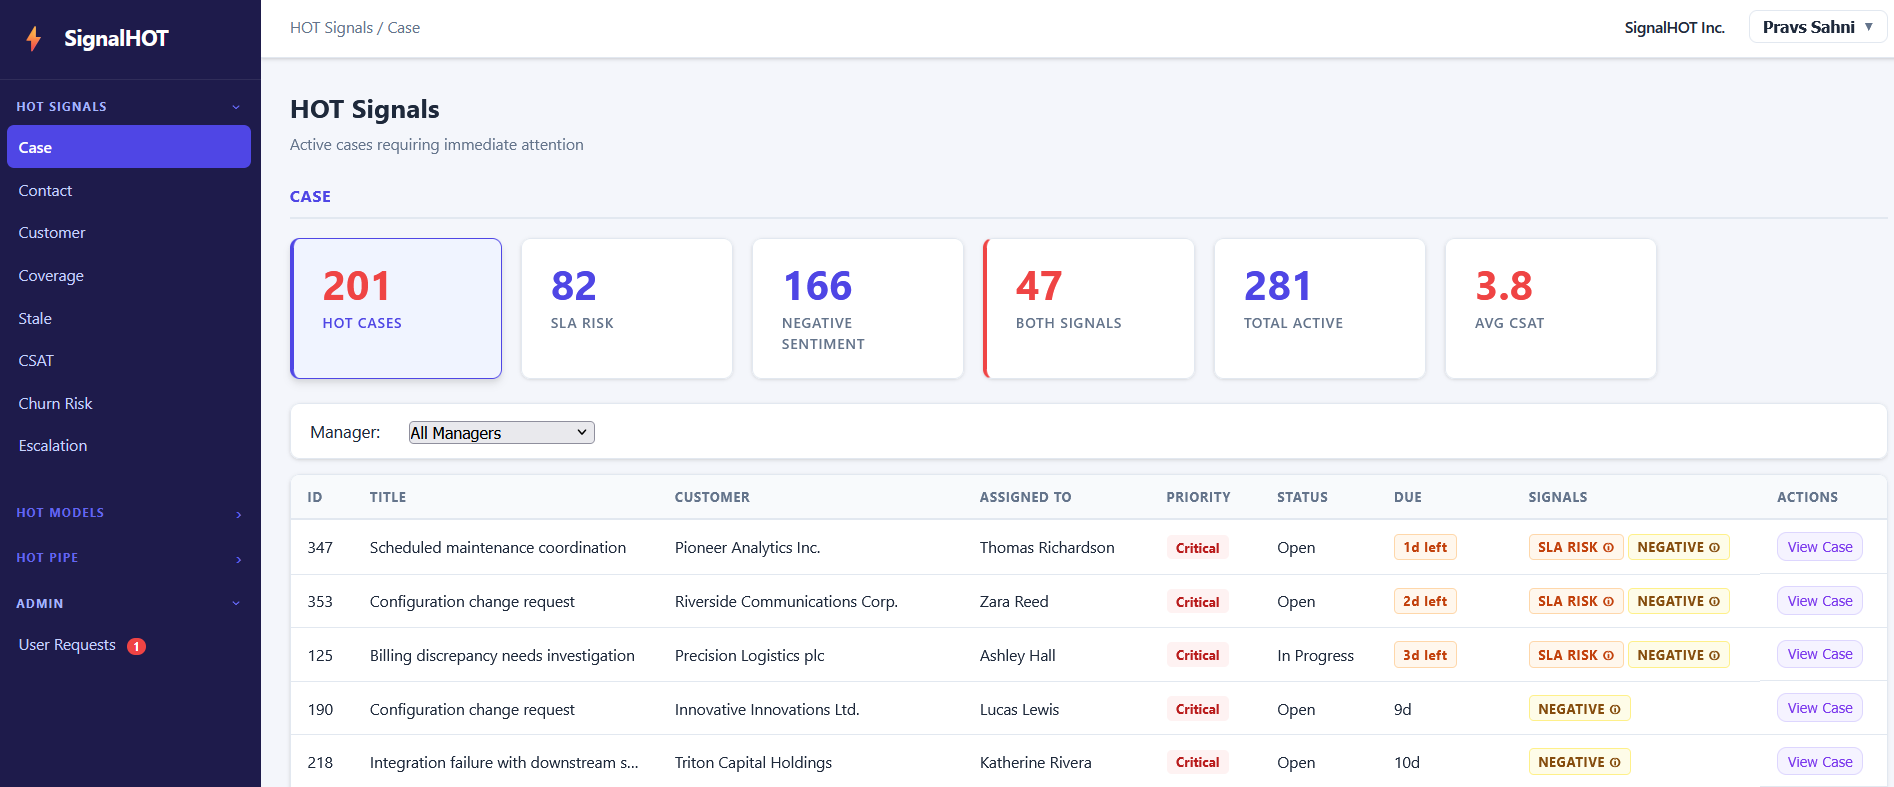This screenshot has width=1894, height=787.
Task: Click SignalHOT Inc. organization name
Action: (x=1674, y=28)
